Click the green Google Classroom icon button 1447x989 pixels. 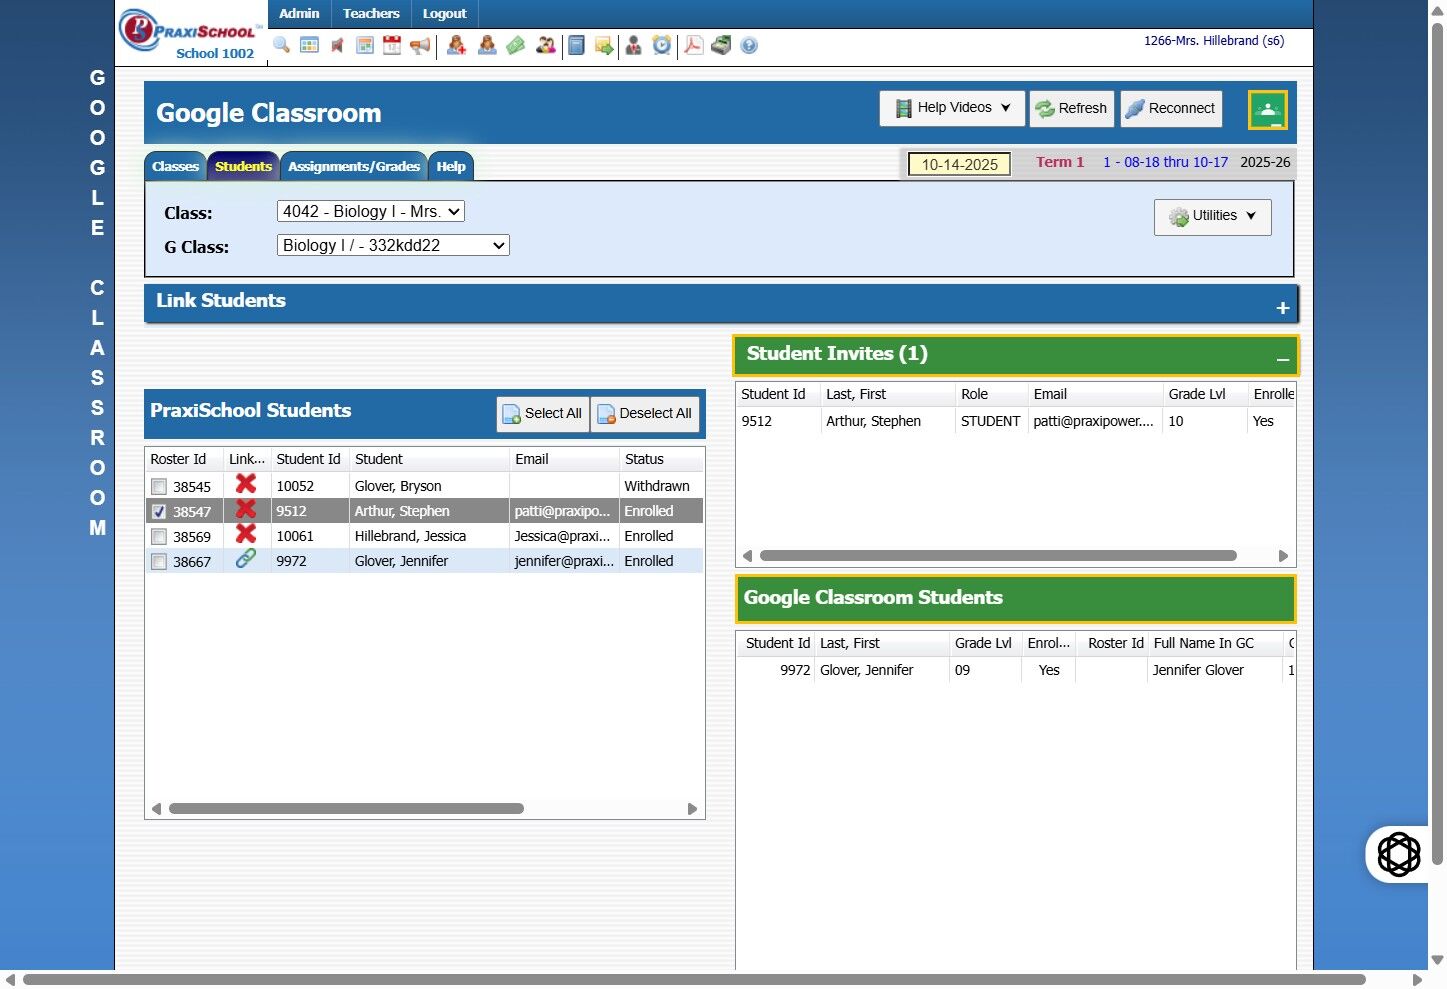tap(1267, 110)
